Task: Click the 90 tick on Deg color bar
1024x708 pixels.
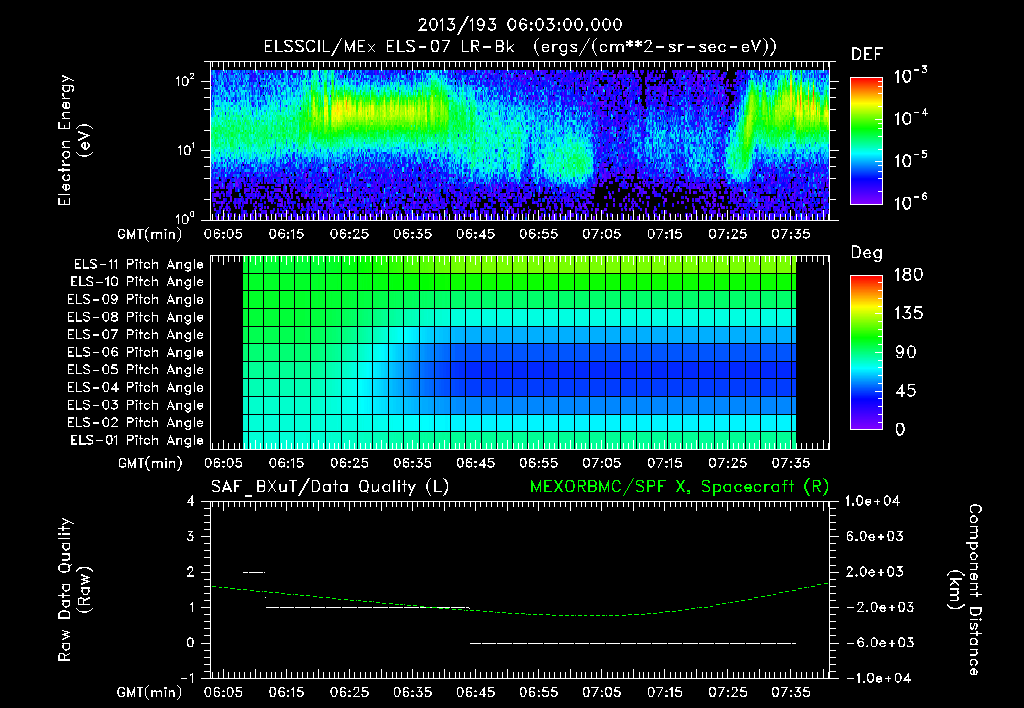Action: (906, 352)
